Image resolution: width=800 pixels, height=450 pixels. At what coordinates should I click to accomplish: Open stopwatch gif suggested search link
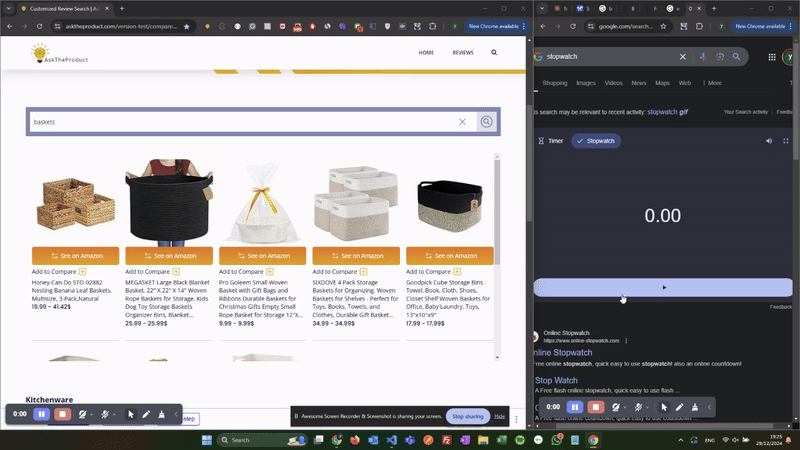coord(667,112)
